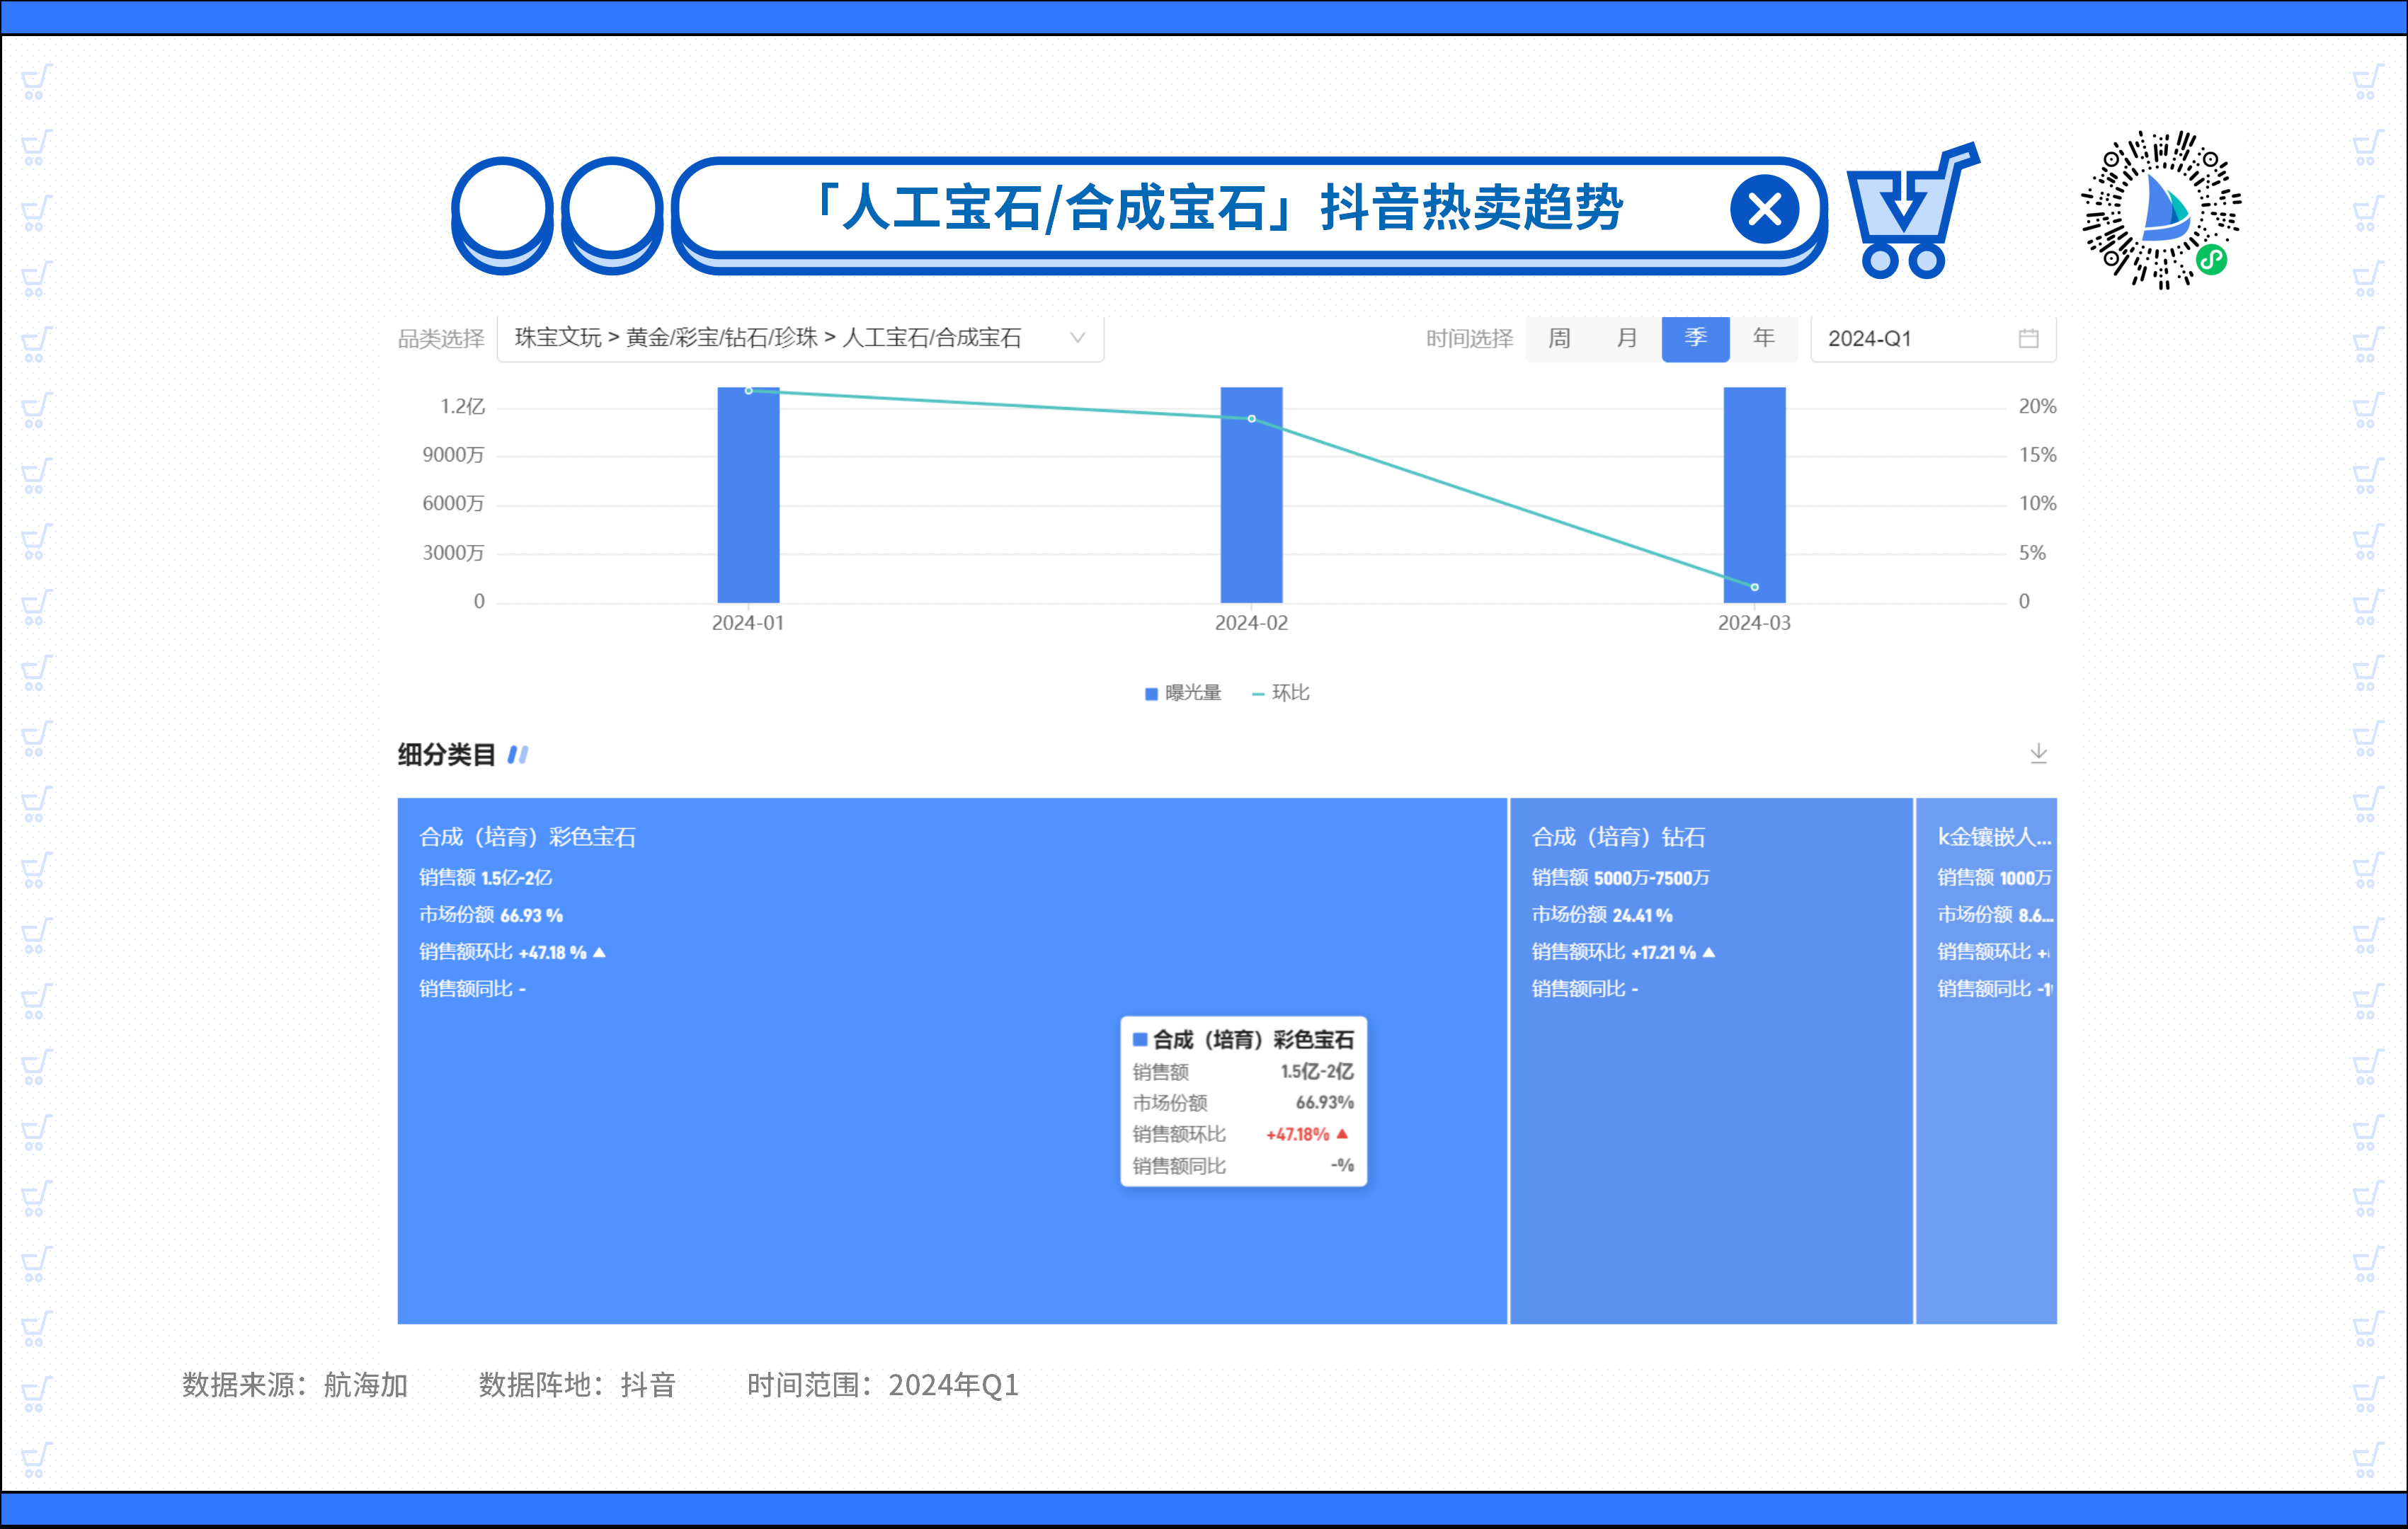Image resolution: width=2408 pixels, height=1529 pixels.
Task: Click the 2024-03 环比 line data point
Action: coord(1754,587)
